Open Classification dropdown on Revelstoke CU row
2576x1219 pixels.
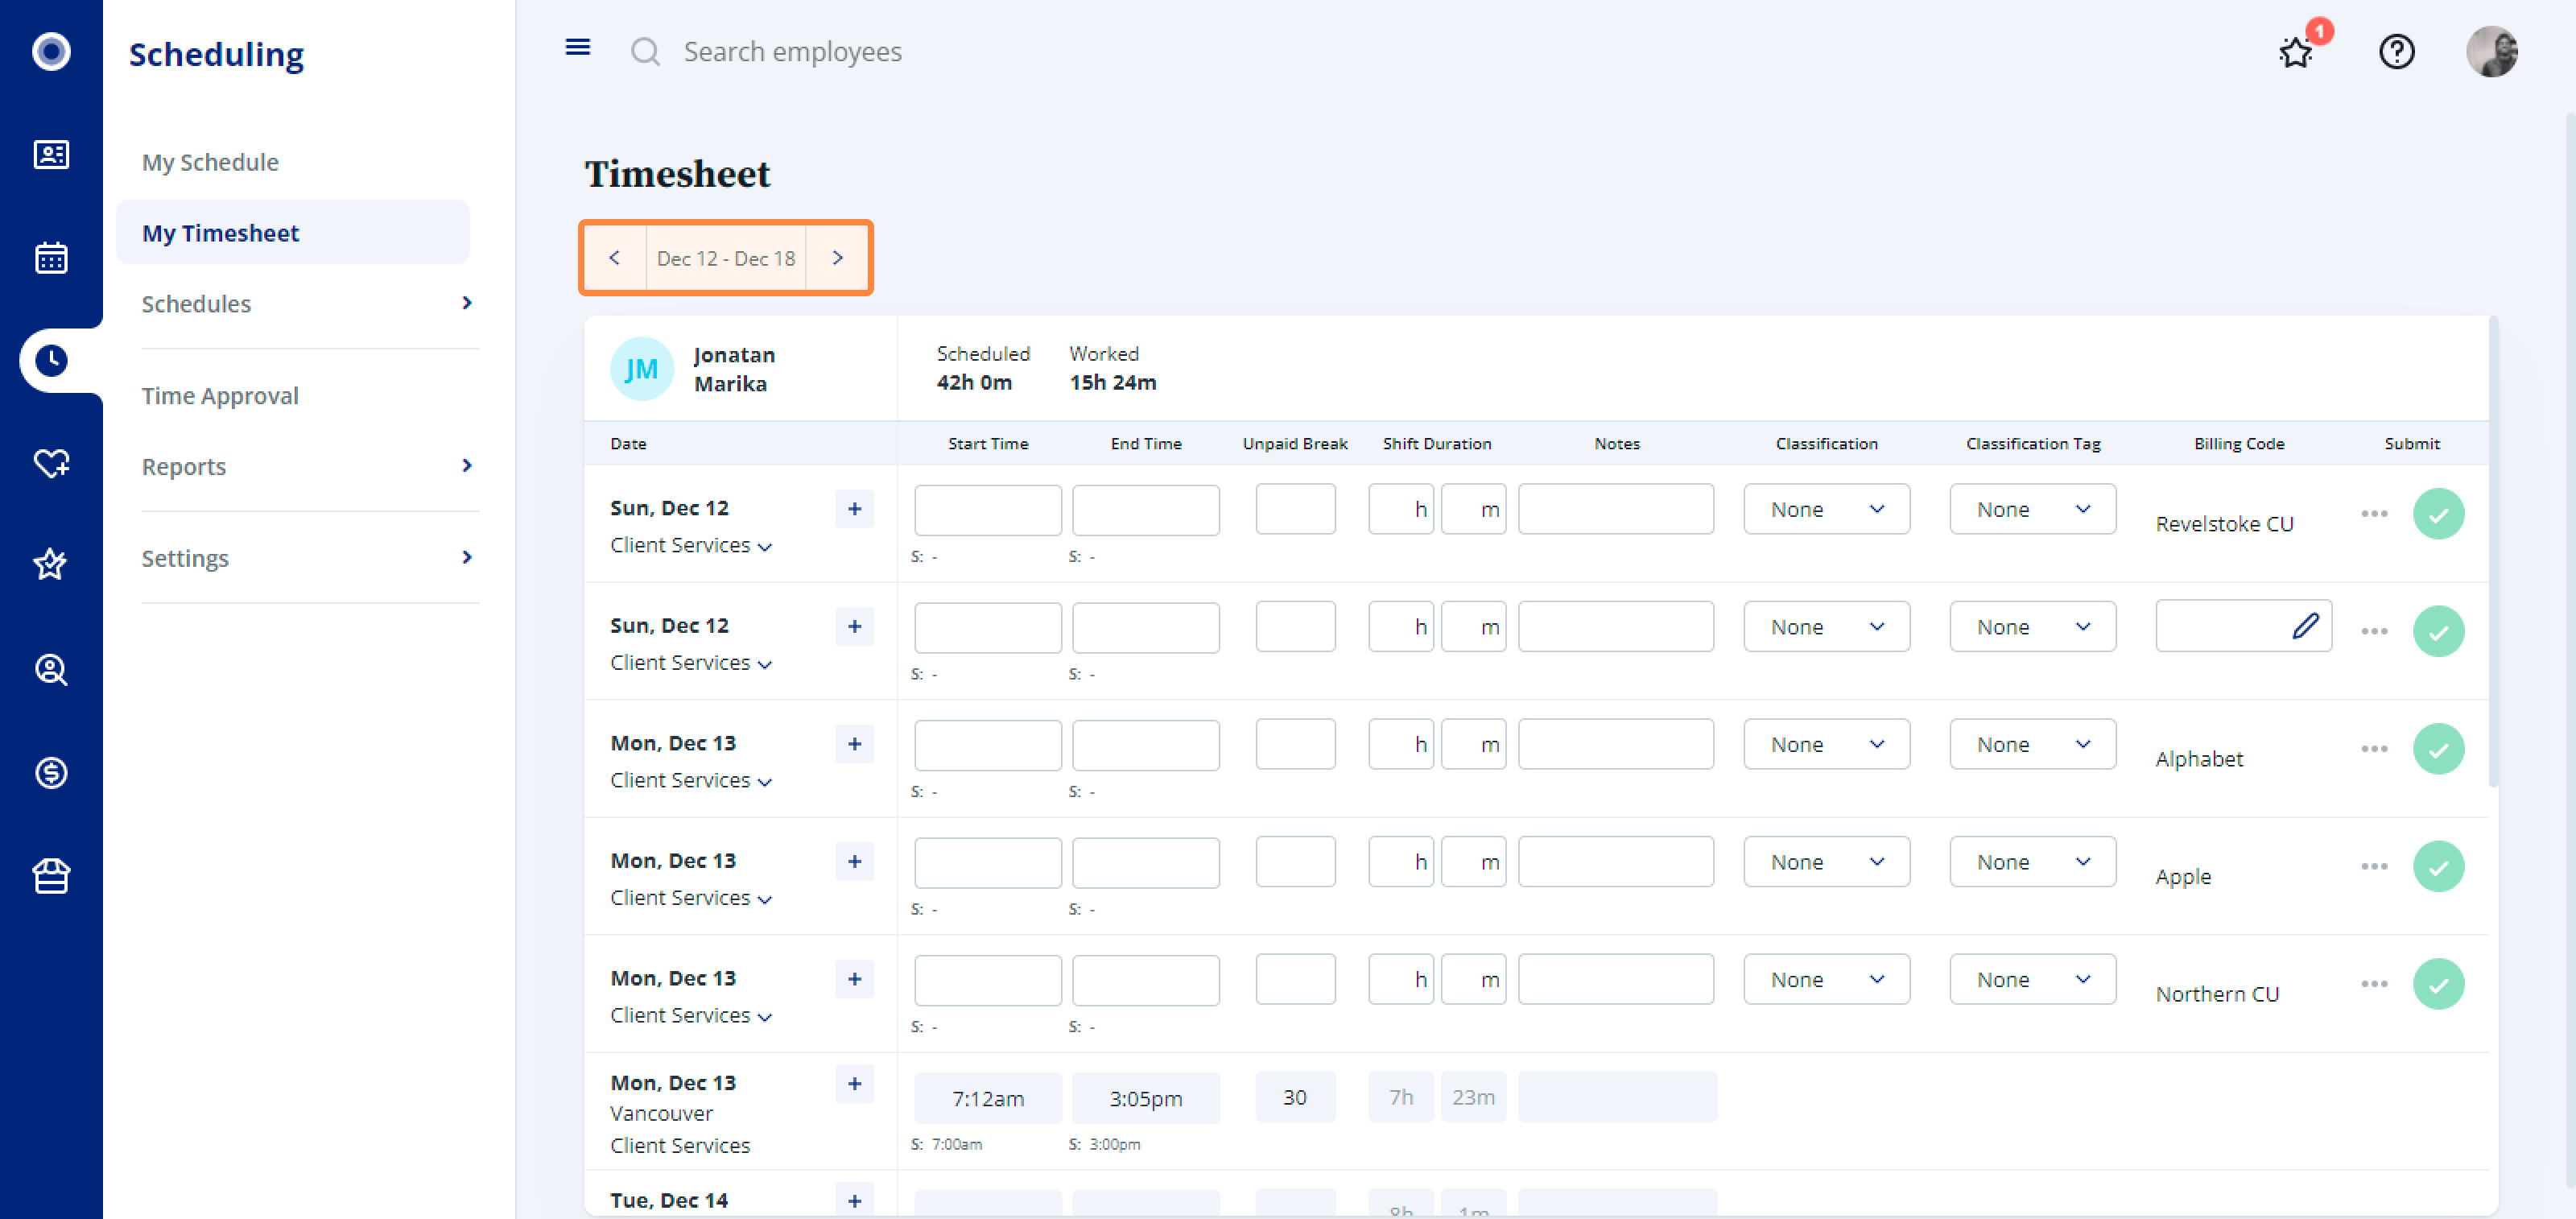(1826, 509)
